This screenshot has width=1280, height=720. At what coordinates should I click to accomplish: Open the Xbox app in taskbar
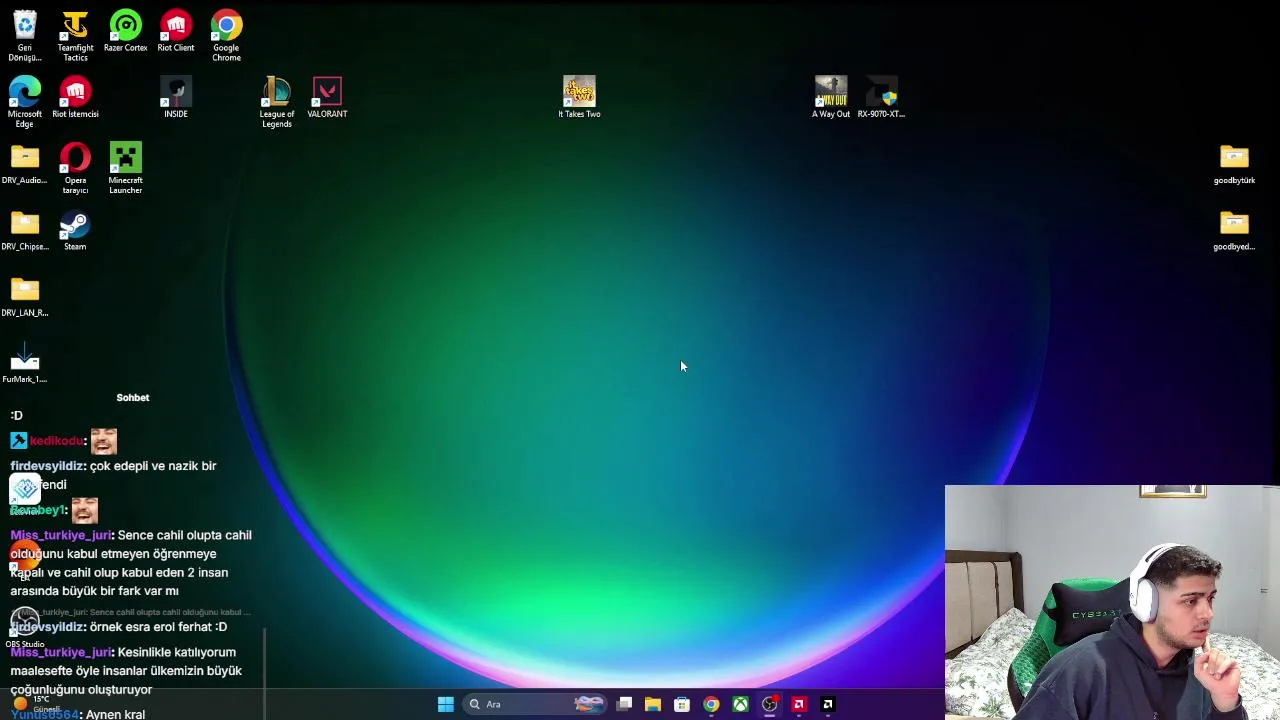coord(740,704)
